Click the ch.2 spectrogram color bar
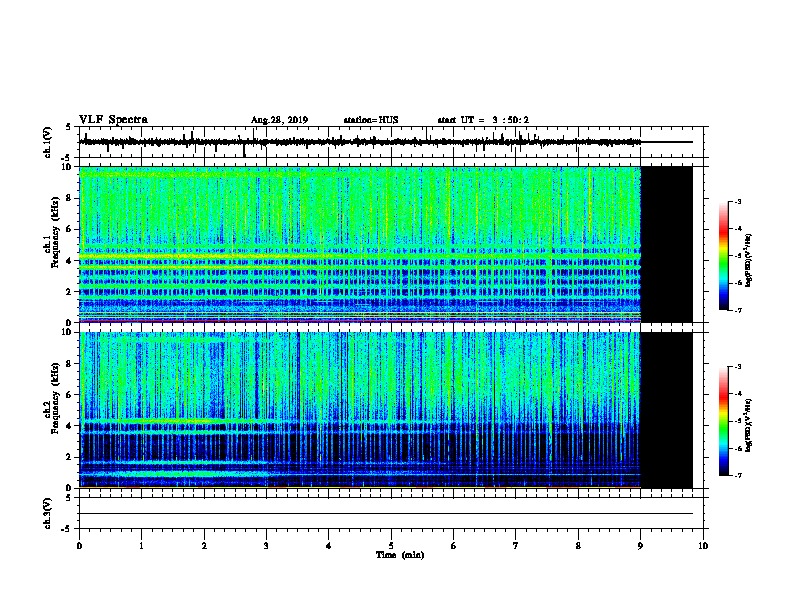 click(723, 421)
